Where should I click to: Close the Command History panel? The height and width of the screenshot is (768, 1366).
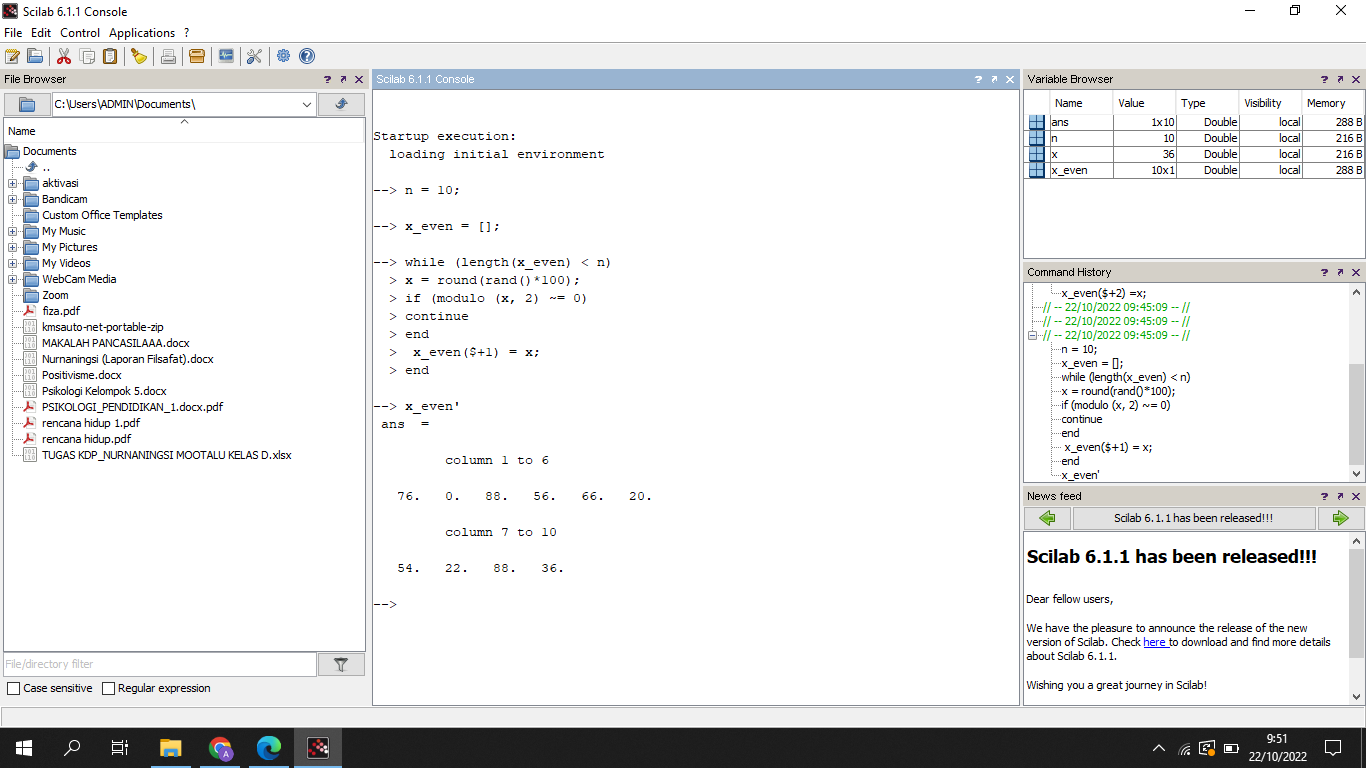coord(1356,272)
